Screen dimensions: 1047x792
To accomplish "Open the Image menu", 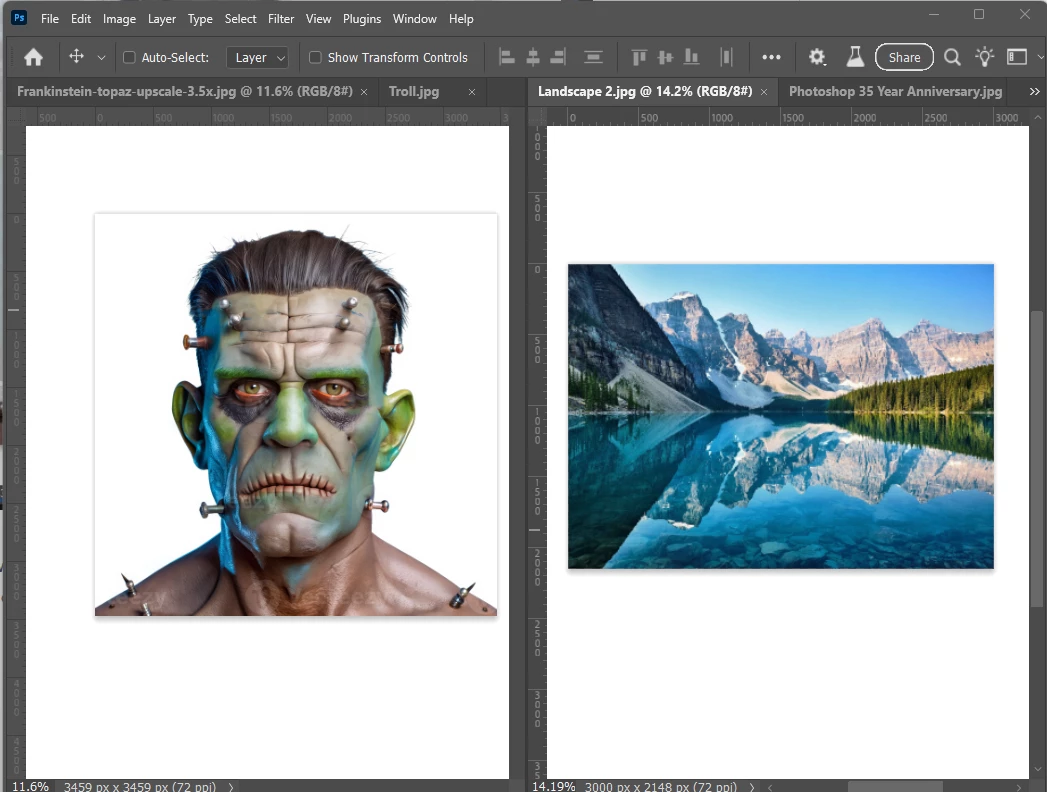I will click(x=120, y=19).
